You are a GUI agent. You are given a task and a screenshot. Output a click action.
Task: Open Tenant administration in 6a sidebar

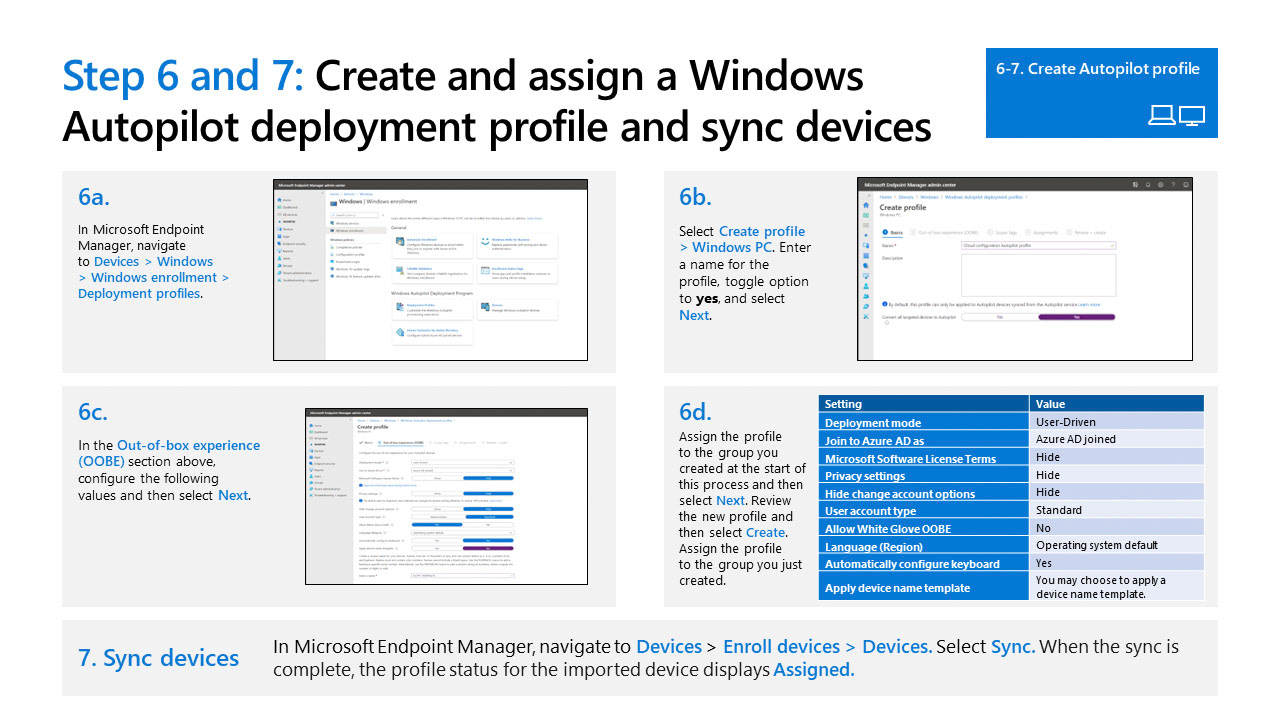295,273
